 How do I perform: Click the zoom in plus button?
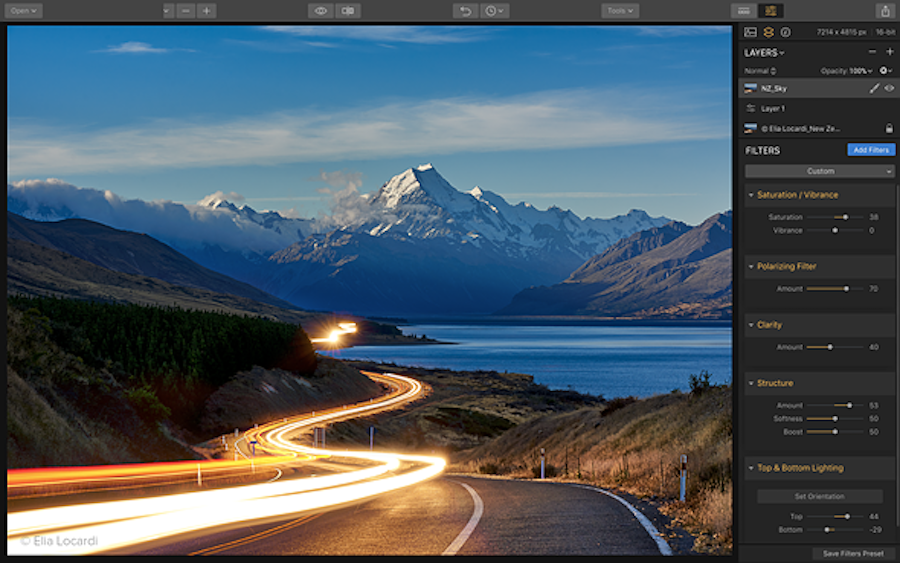206,11
